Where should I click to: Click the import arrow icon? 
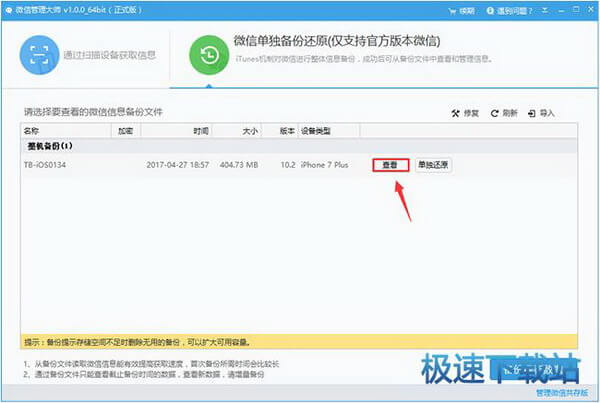pyautogui.click(x=532, y=113)
